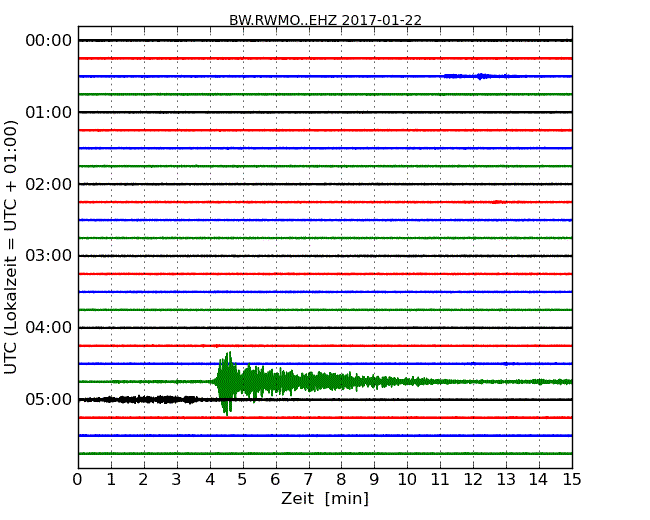Click the x-axis tick label 9
Viewport: 650px width, 520px height.
pyautogui.click(x=374, y=480)
